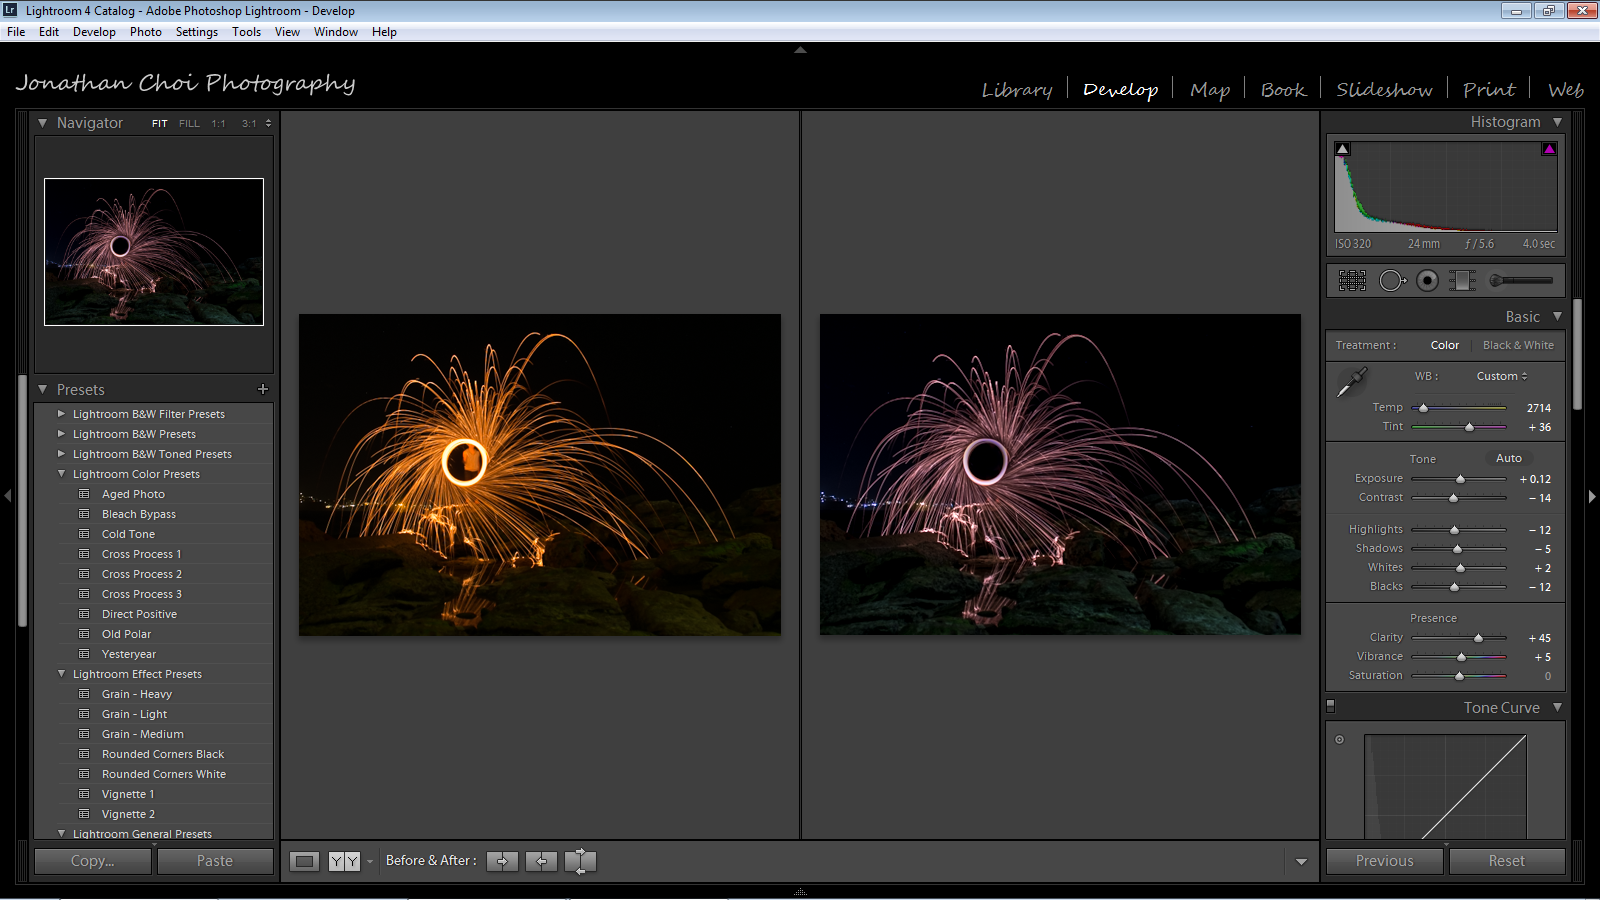This screenshot has height=900, width=1600.
Task: Set Navigator zoom to FIT
Action: (160, 124)
